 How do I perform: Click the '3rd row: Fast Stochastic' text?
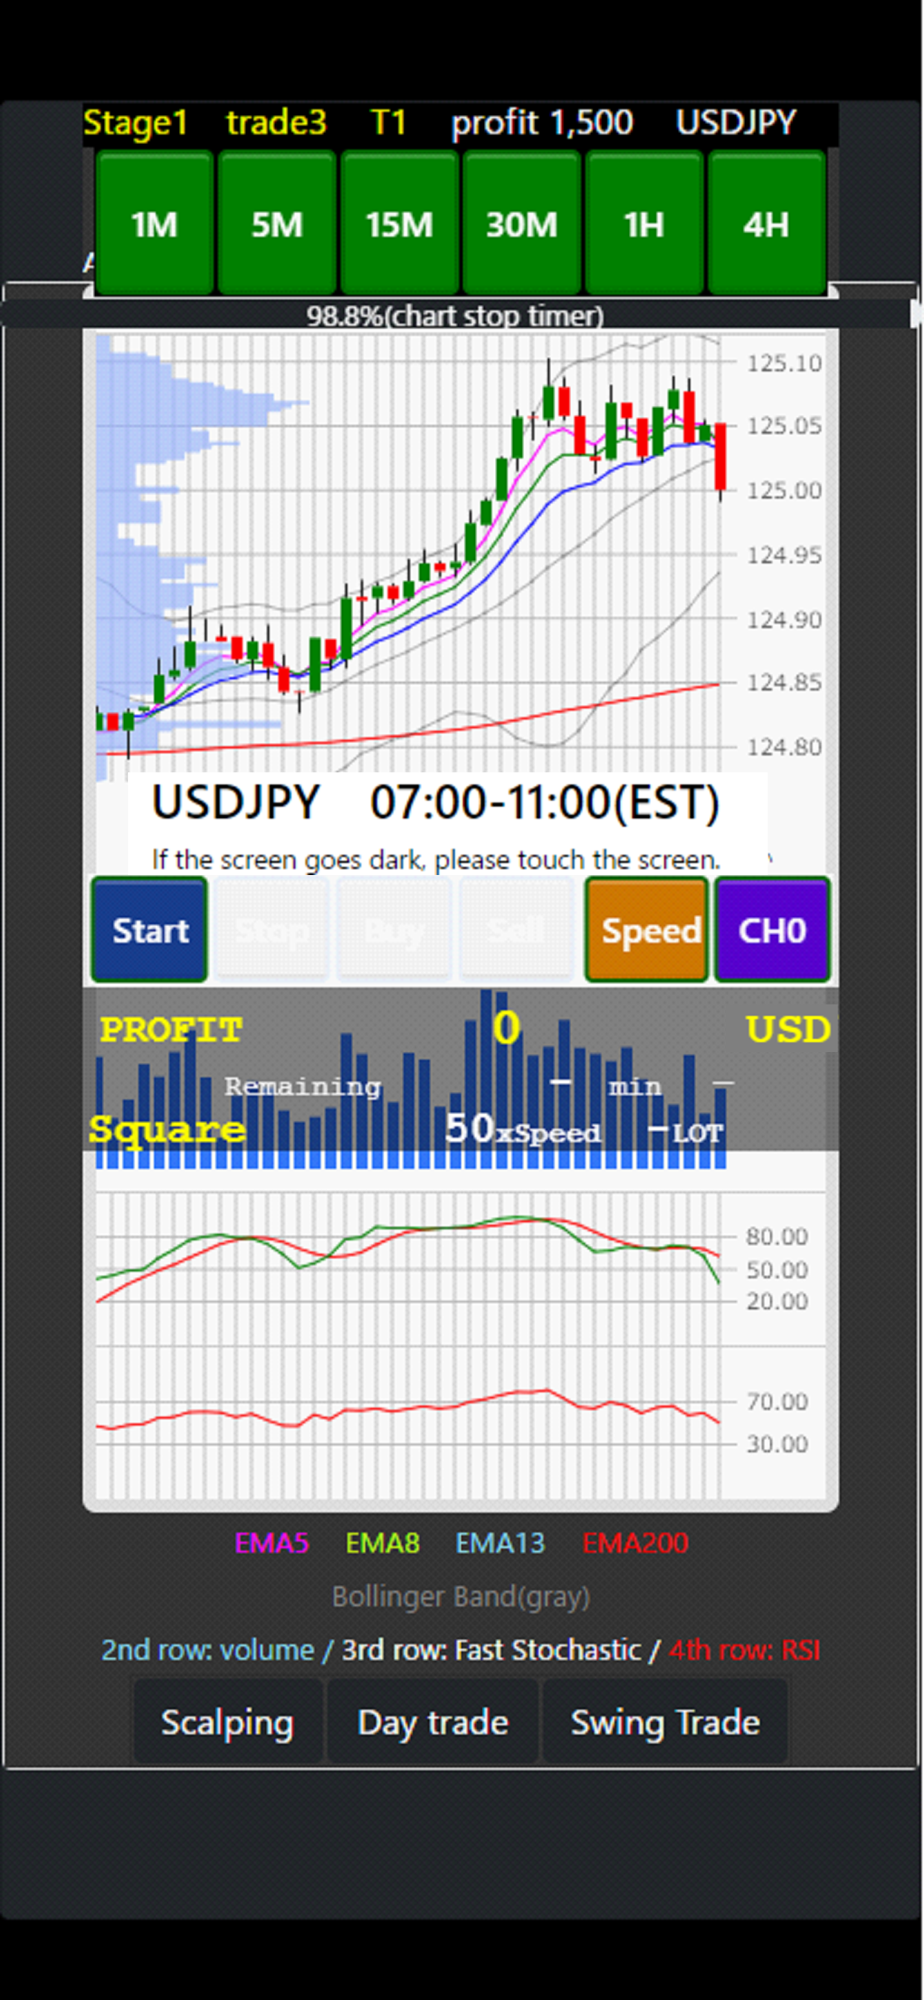coord(491,1650)
